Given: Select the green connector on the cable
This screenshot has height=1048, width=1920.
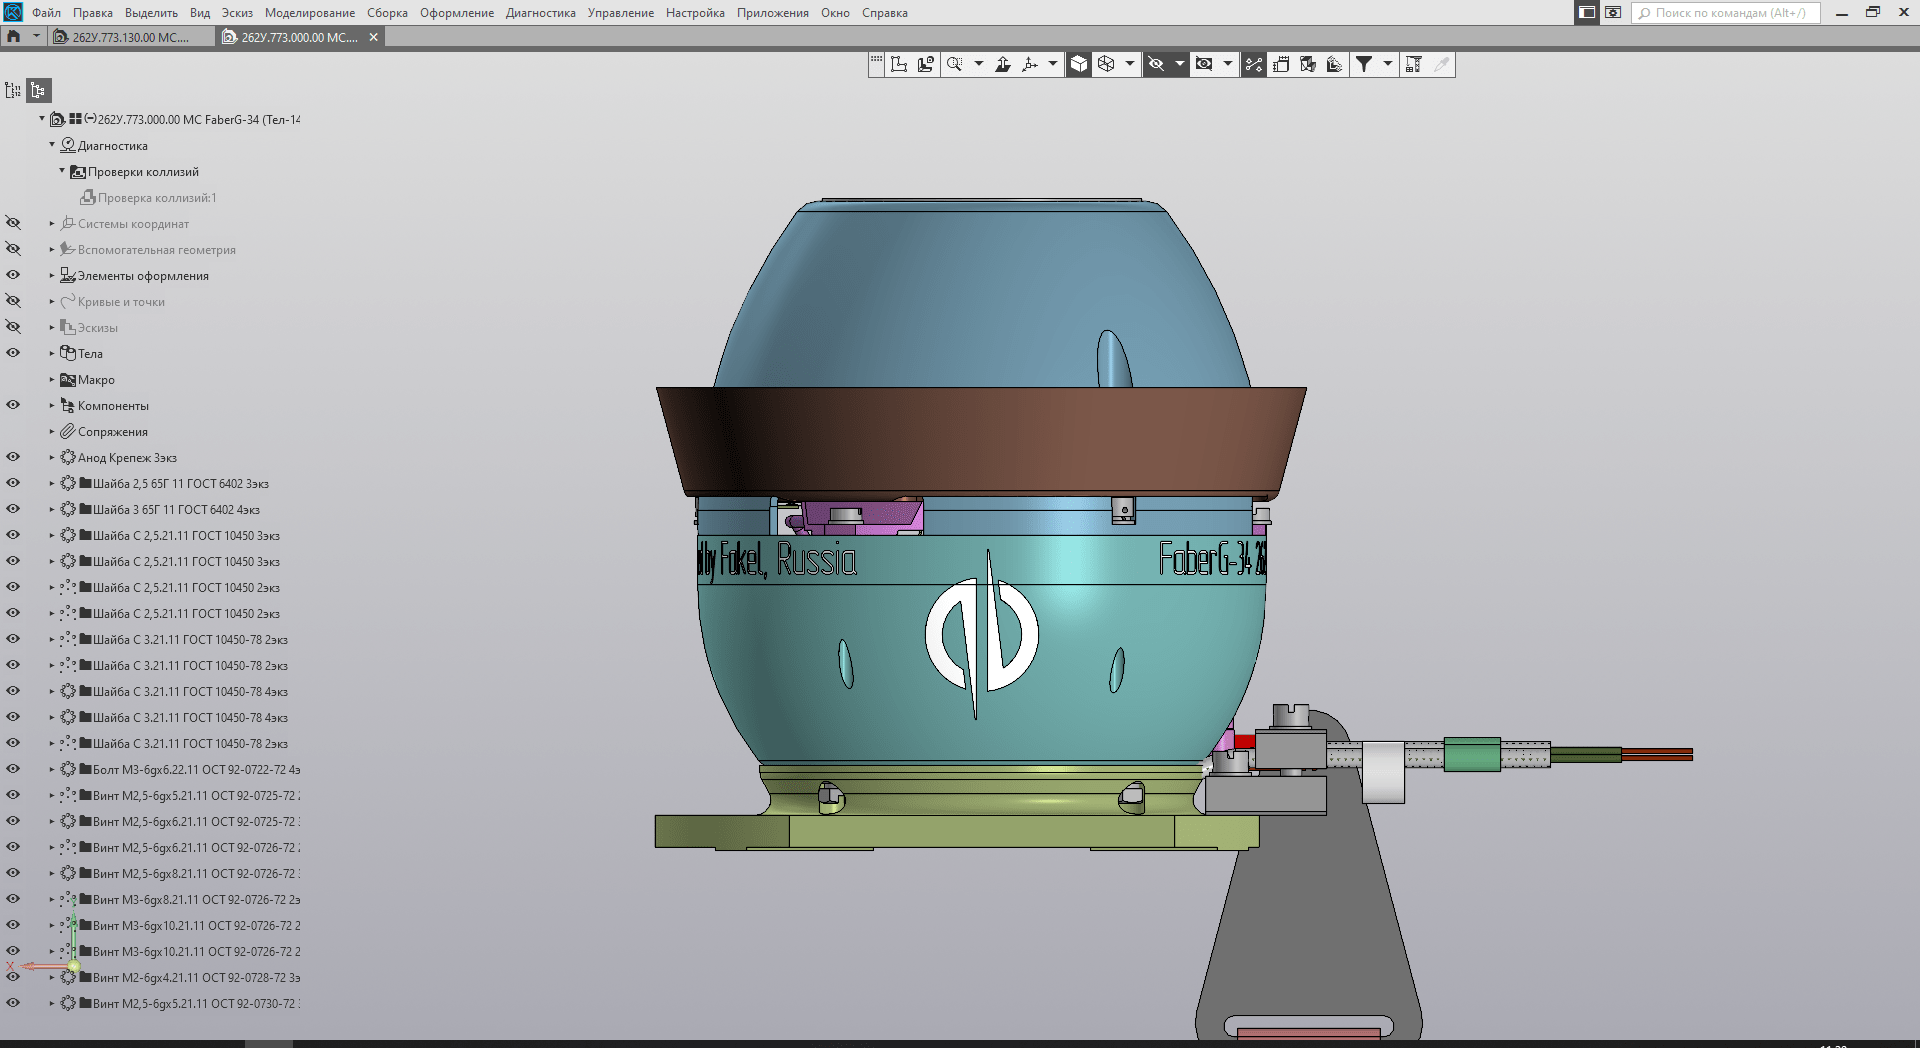Looking at the screenshot, I should pyautogui.click(x=1472, y=754).
